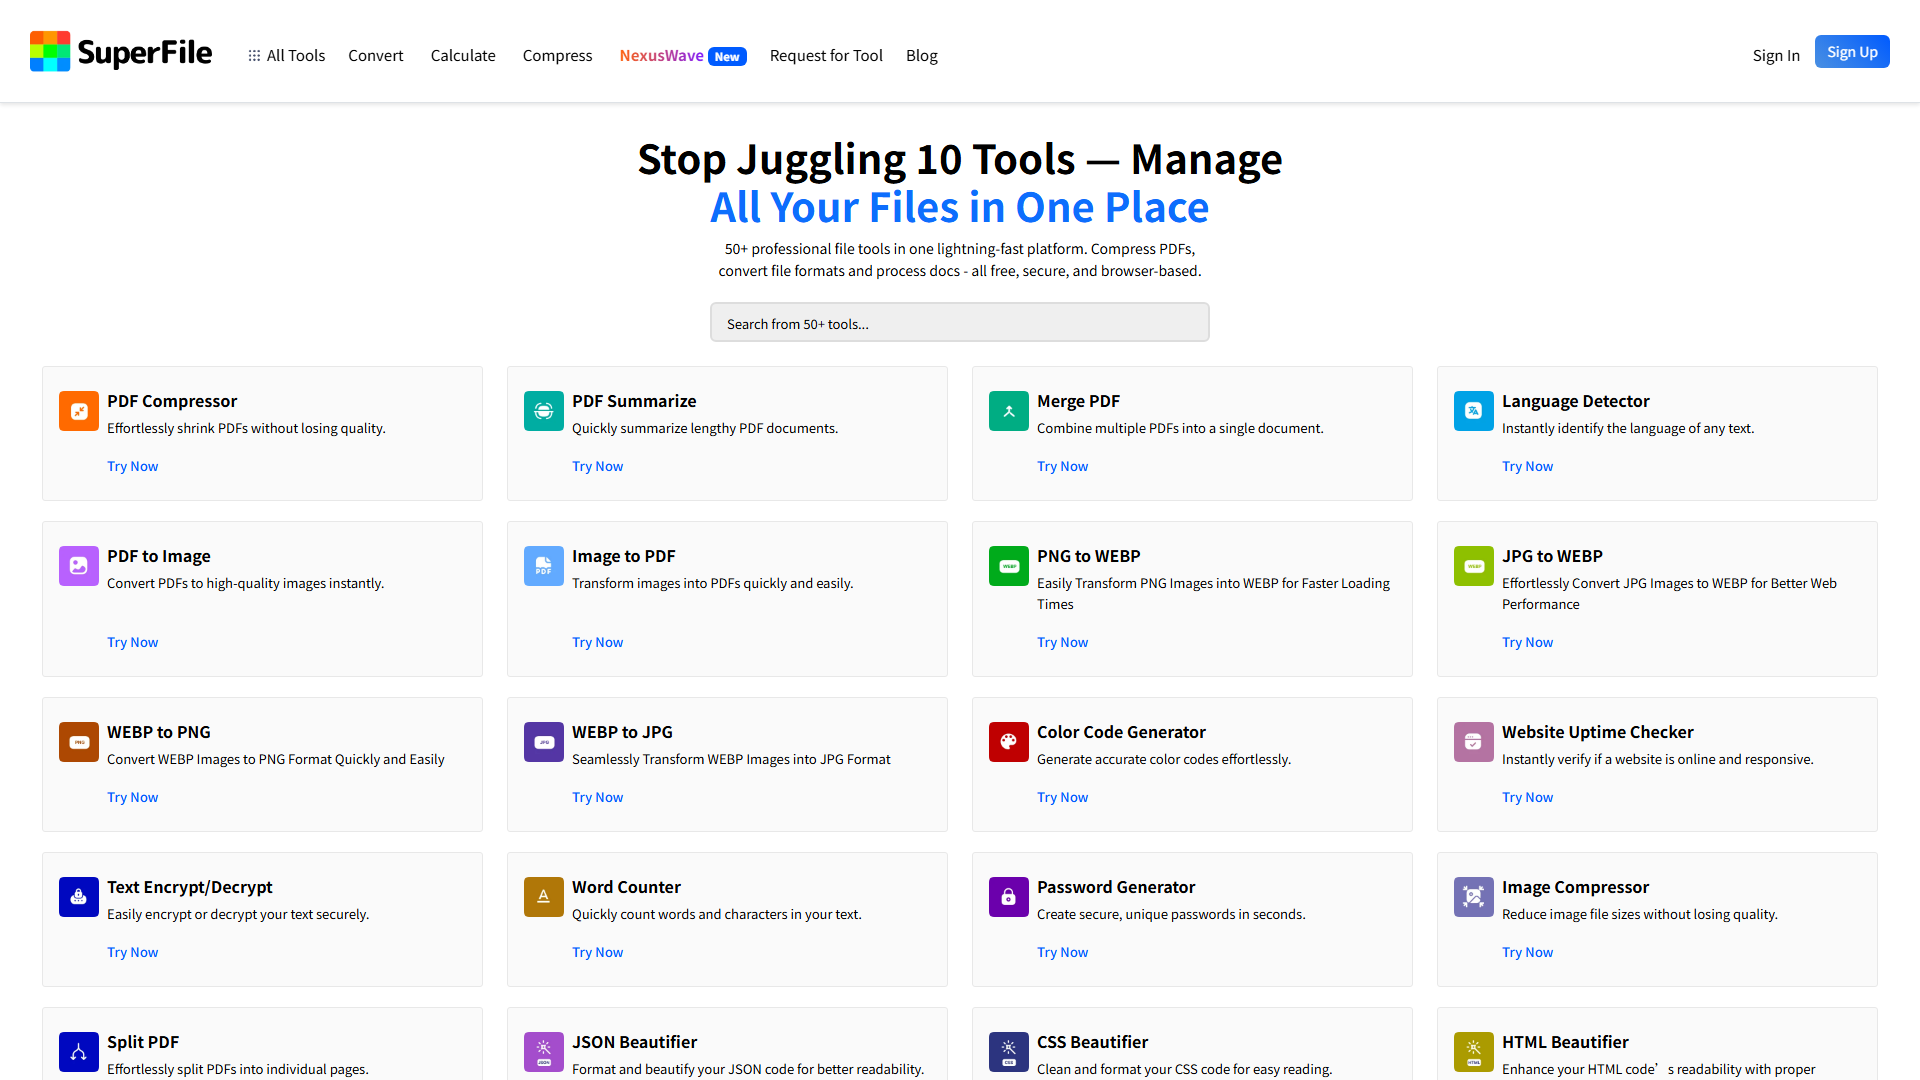This screenshot has width=1920, height=1080.
Task: Select the PDF Compressor tool icon
Action: click(x=78, y=411)
